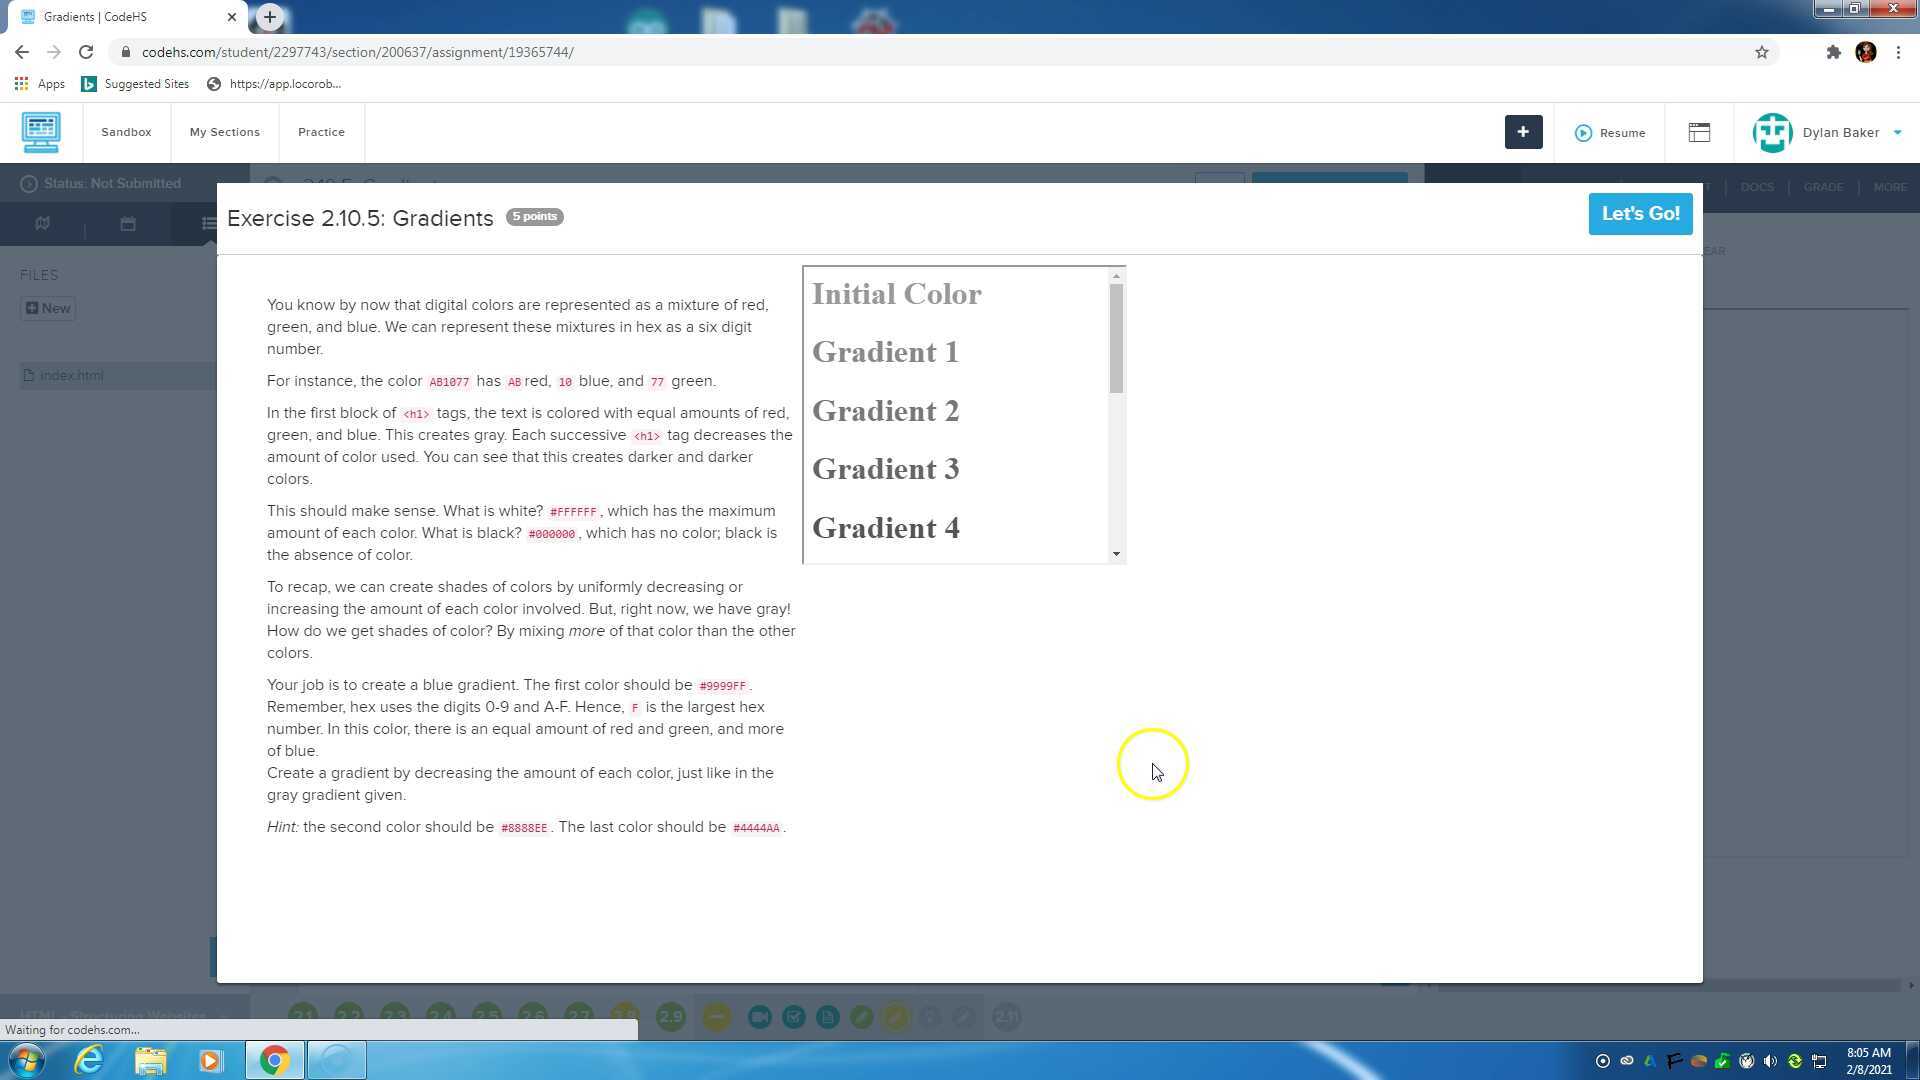Expand Dylan Baker account dropdown arrow
1920x1080 pixels.
[1897, 132]
